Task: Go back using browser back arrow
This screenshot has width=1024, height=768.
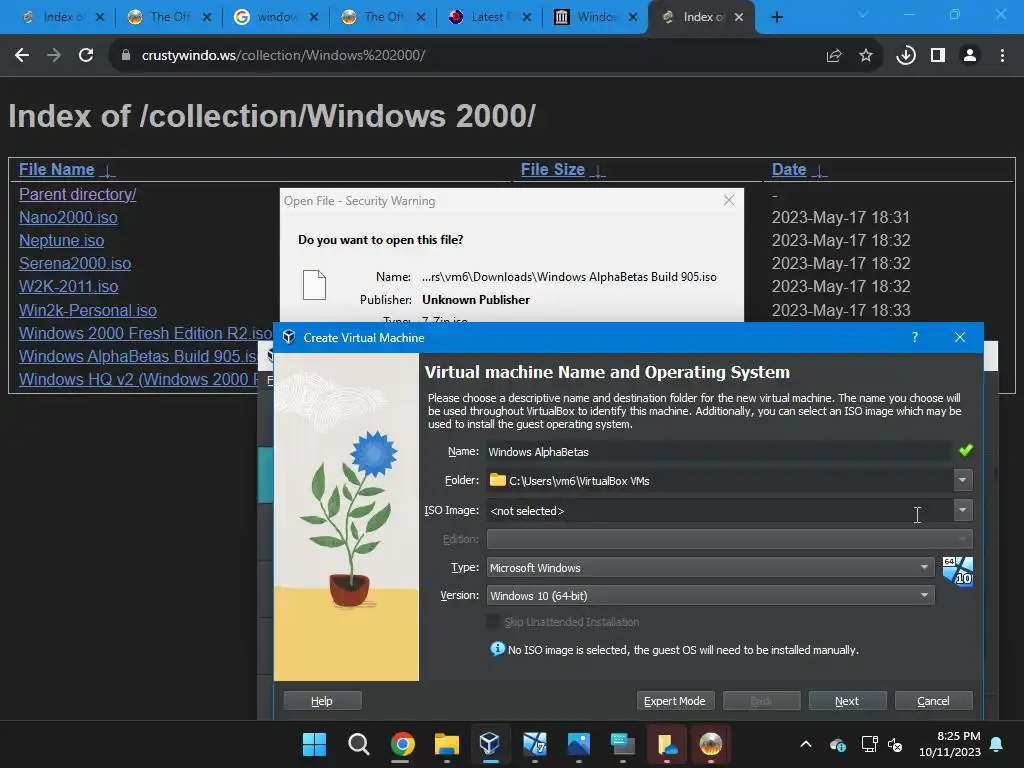Action: (22, 56)
